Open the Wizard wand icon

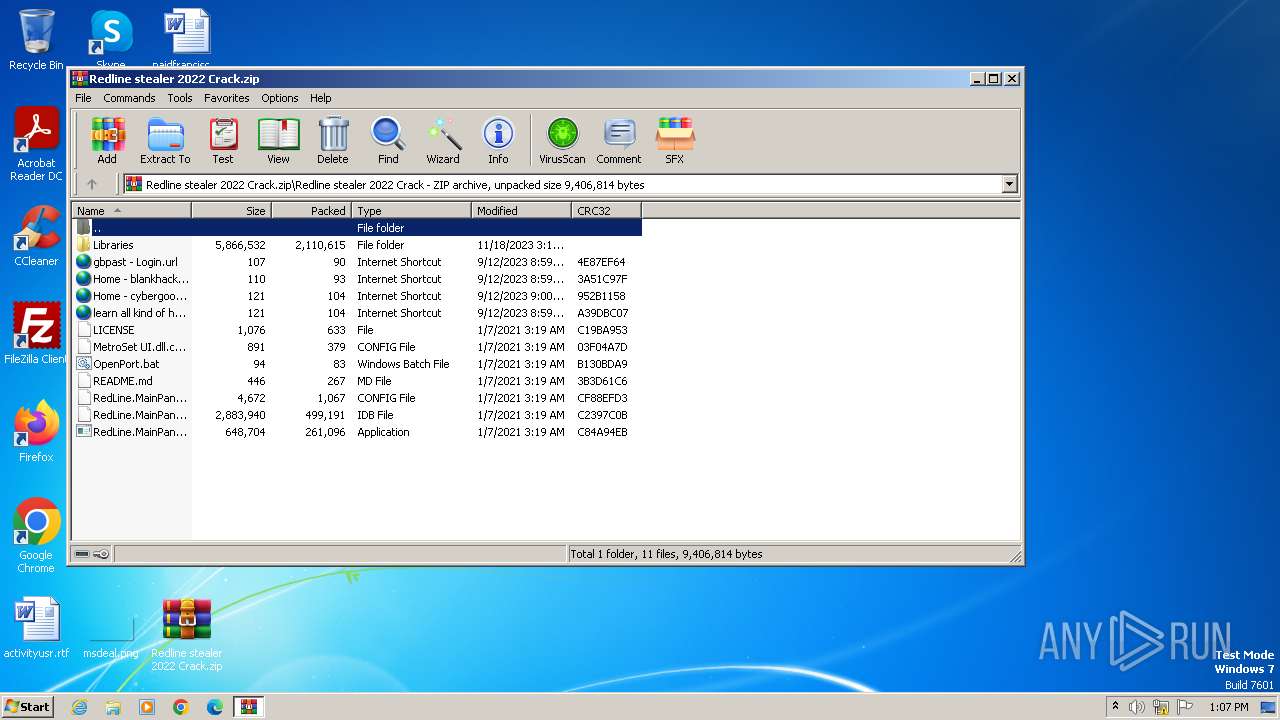pos(443,140)
